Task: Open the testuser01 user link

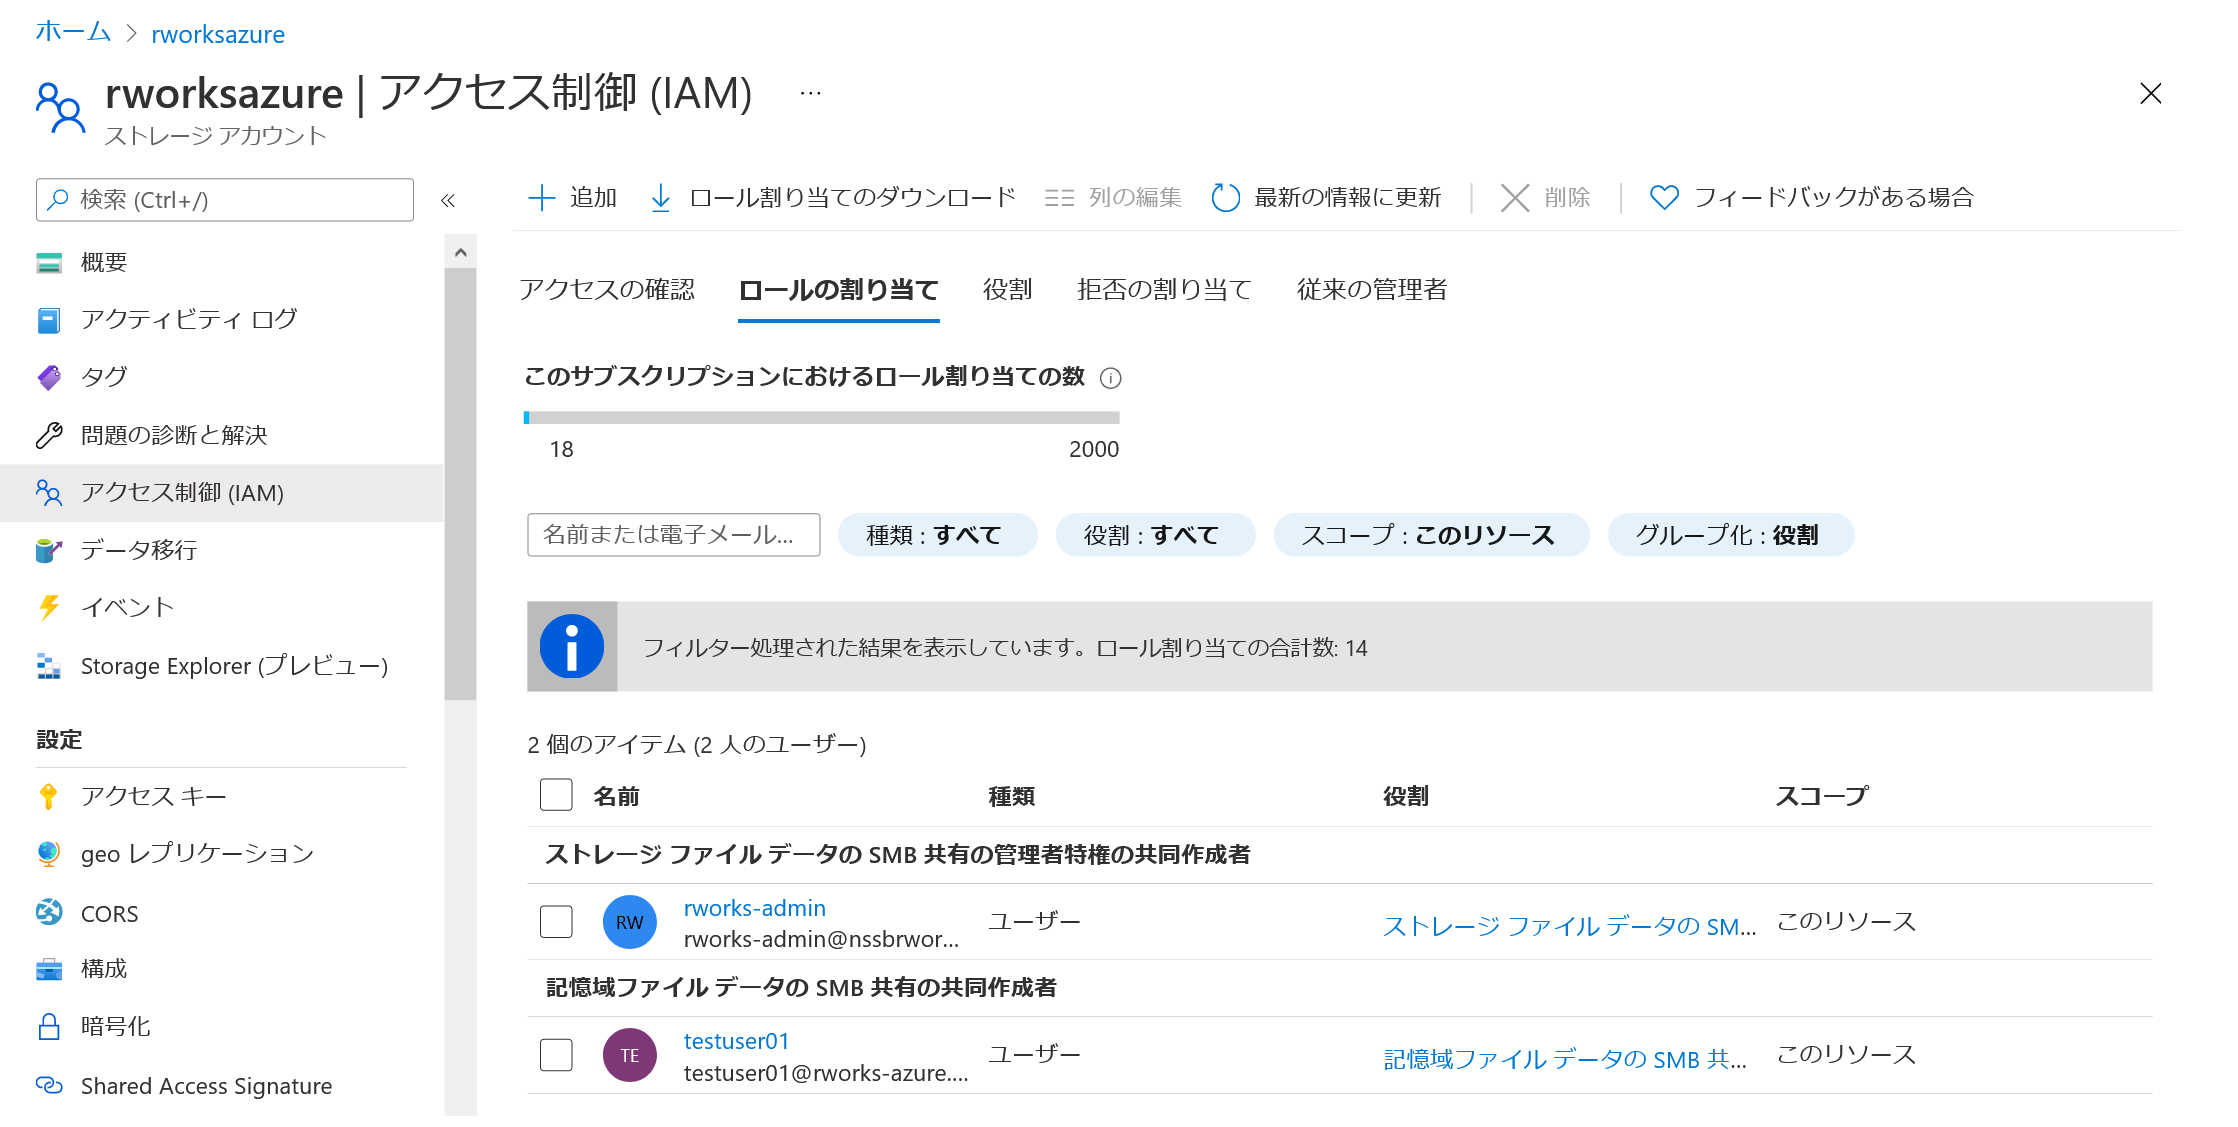Action: click(737, 1041)
